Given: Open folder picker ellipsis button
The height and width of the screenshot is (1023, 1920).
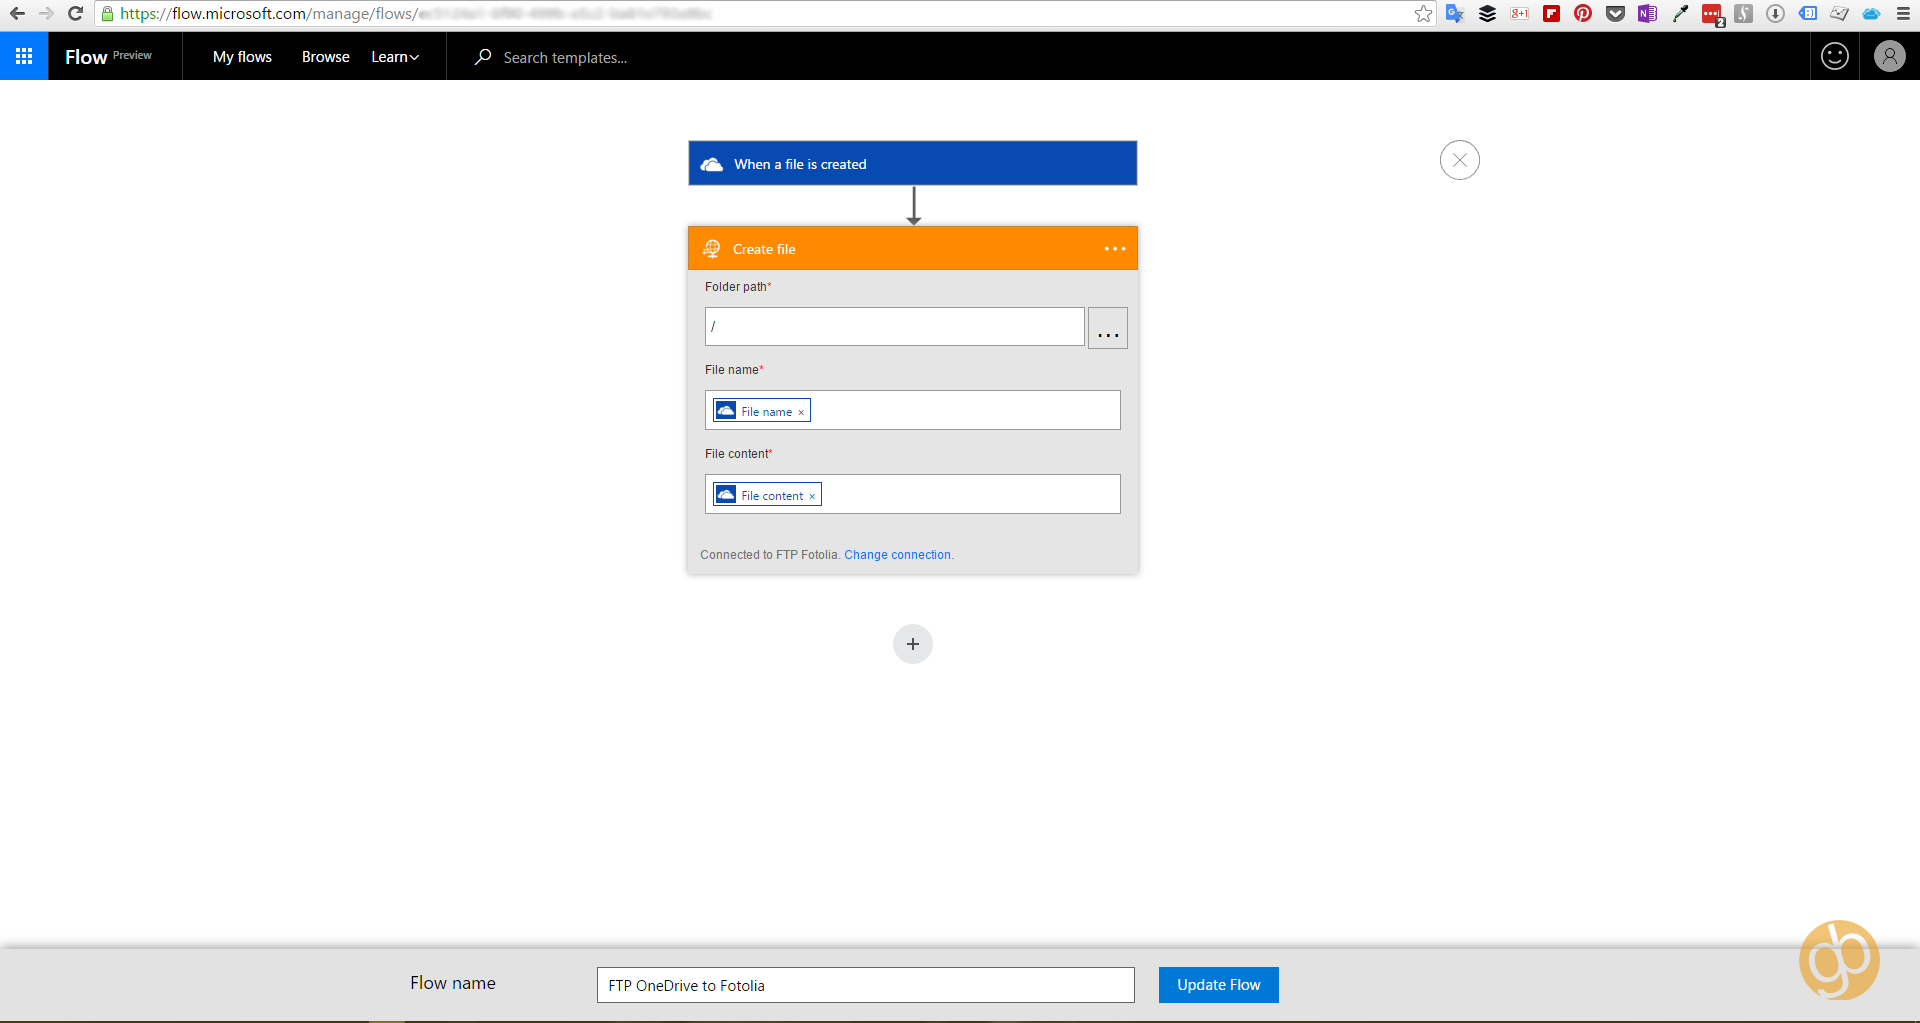Looking at the screenshot, I should pyautogui.click(x=1108, y=328).
